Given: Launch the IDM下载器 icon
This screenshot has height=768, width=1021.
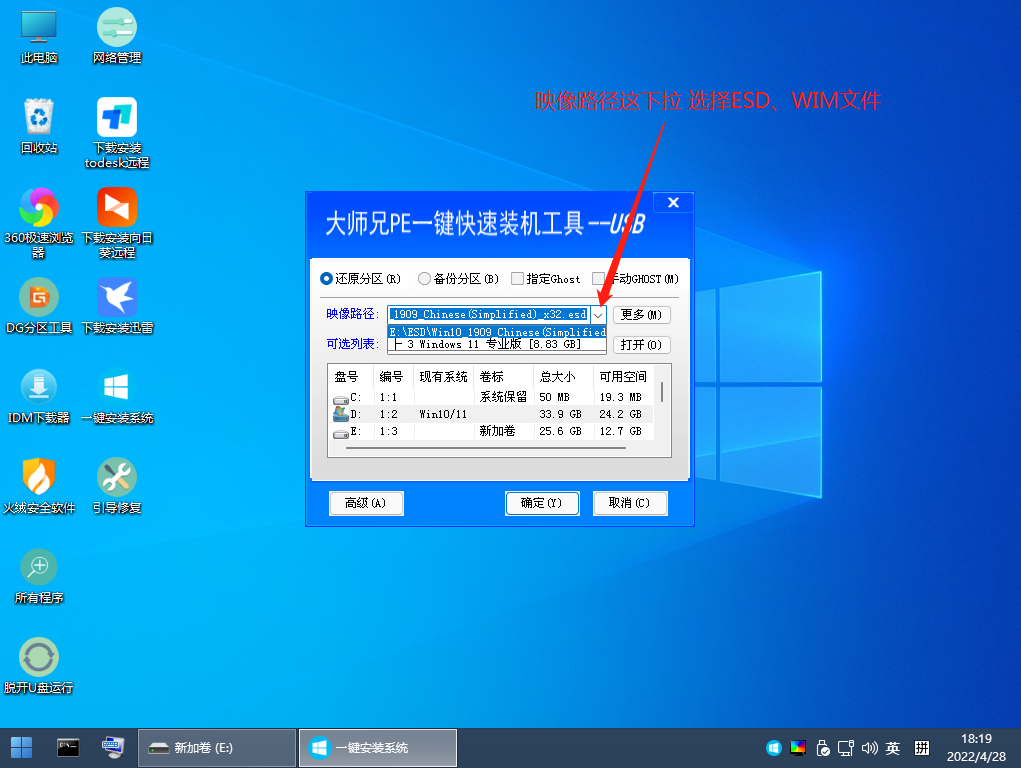Looking at the screenshot, I should point(39,388).
